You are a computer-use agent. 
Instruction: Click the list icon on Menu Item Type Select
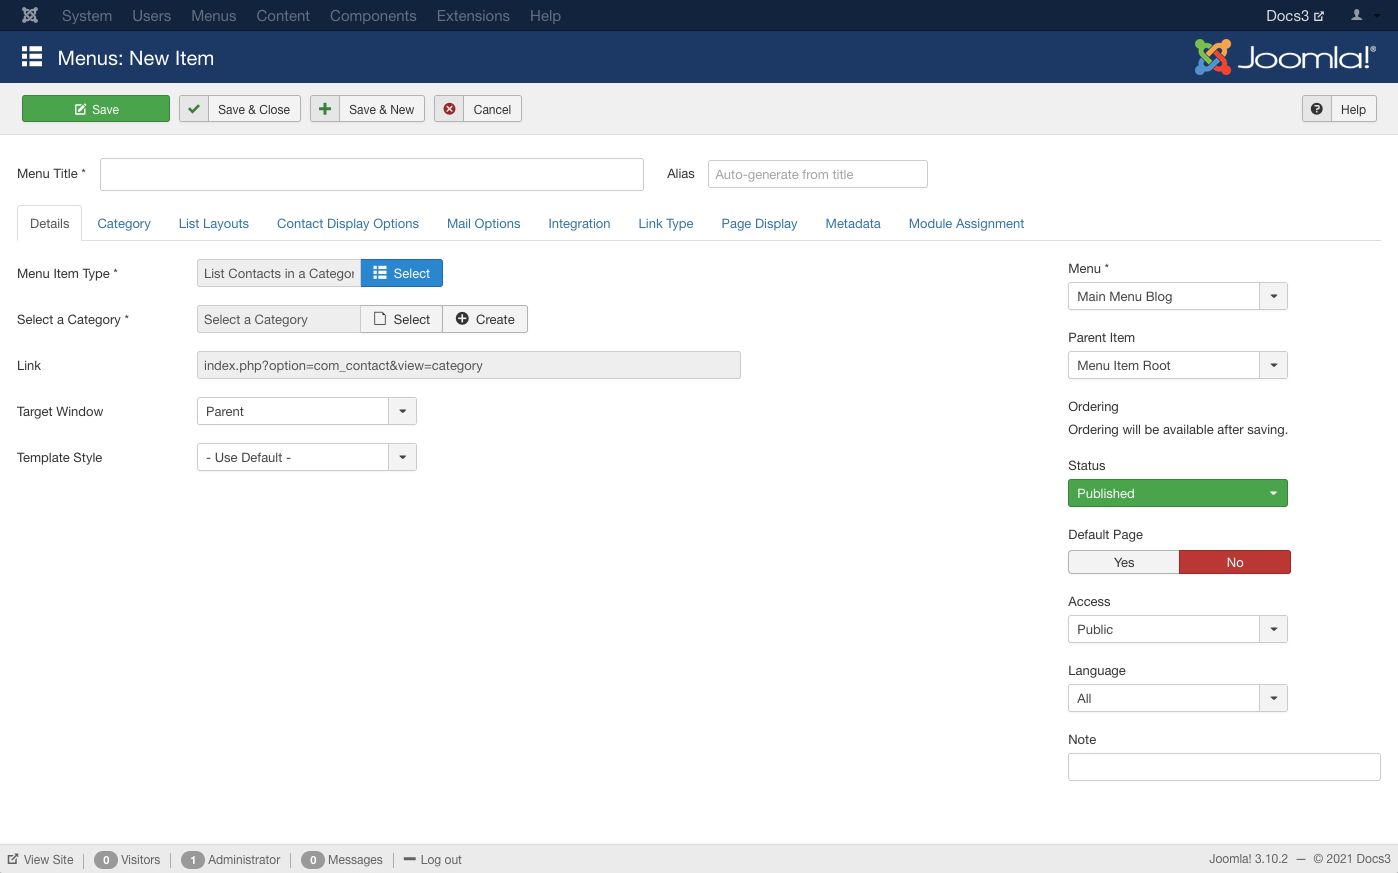tap(380, 273)
